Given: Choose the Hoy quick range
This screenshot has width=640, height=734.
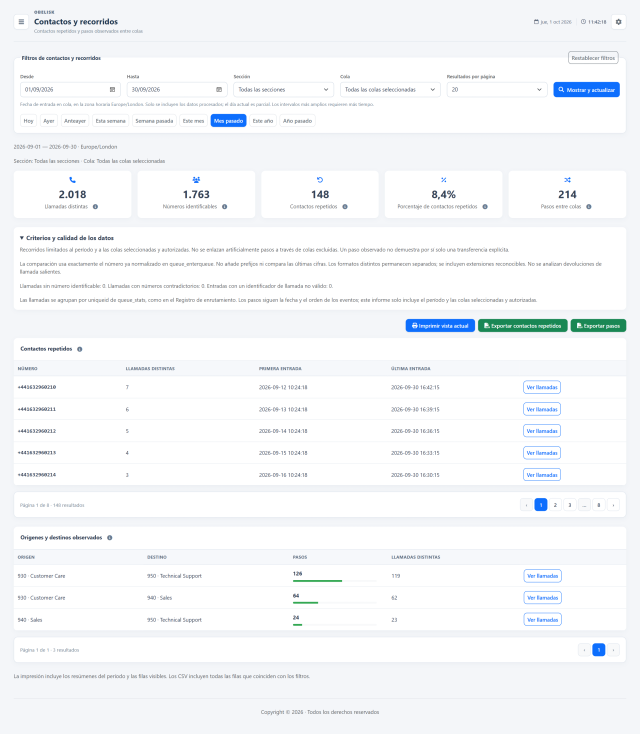Looking at the screenshot, I should point(29,121).
